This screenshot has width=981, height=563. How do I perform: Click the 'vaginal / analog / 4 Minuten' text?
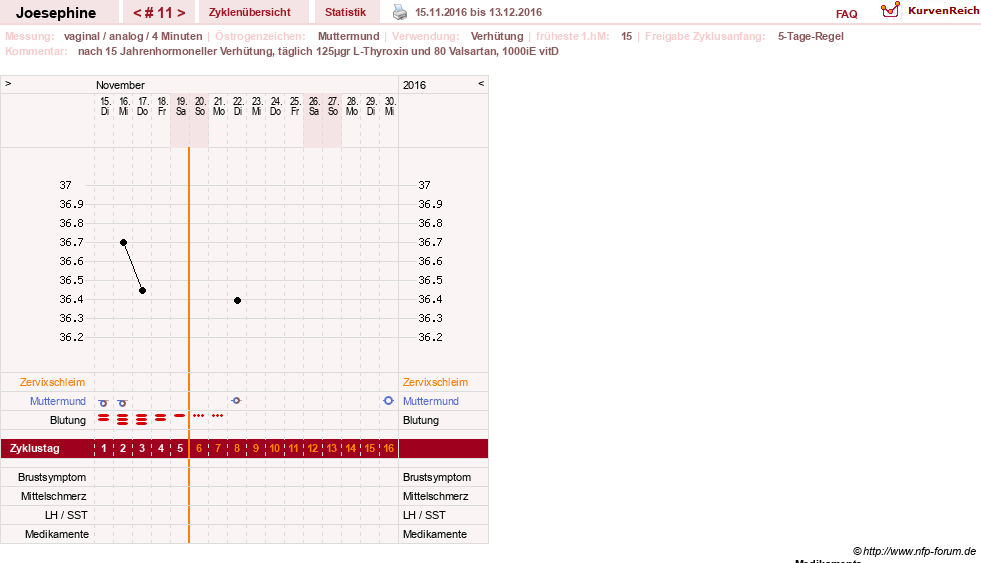click(133, 36)
